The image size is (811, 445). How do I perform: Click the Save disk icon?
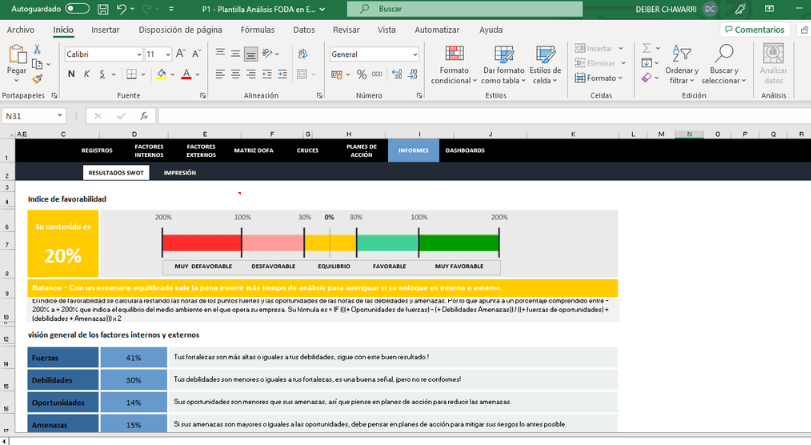(x=103, y=9)
